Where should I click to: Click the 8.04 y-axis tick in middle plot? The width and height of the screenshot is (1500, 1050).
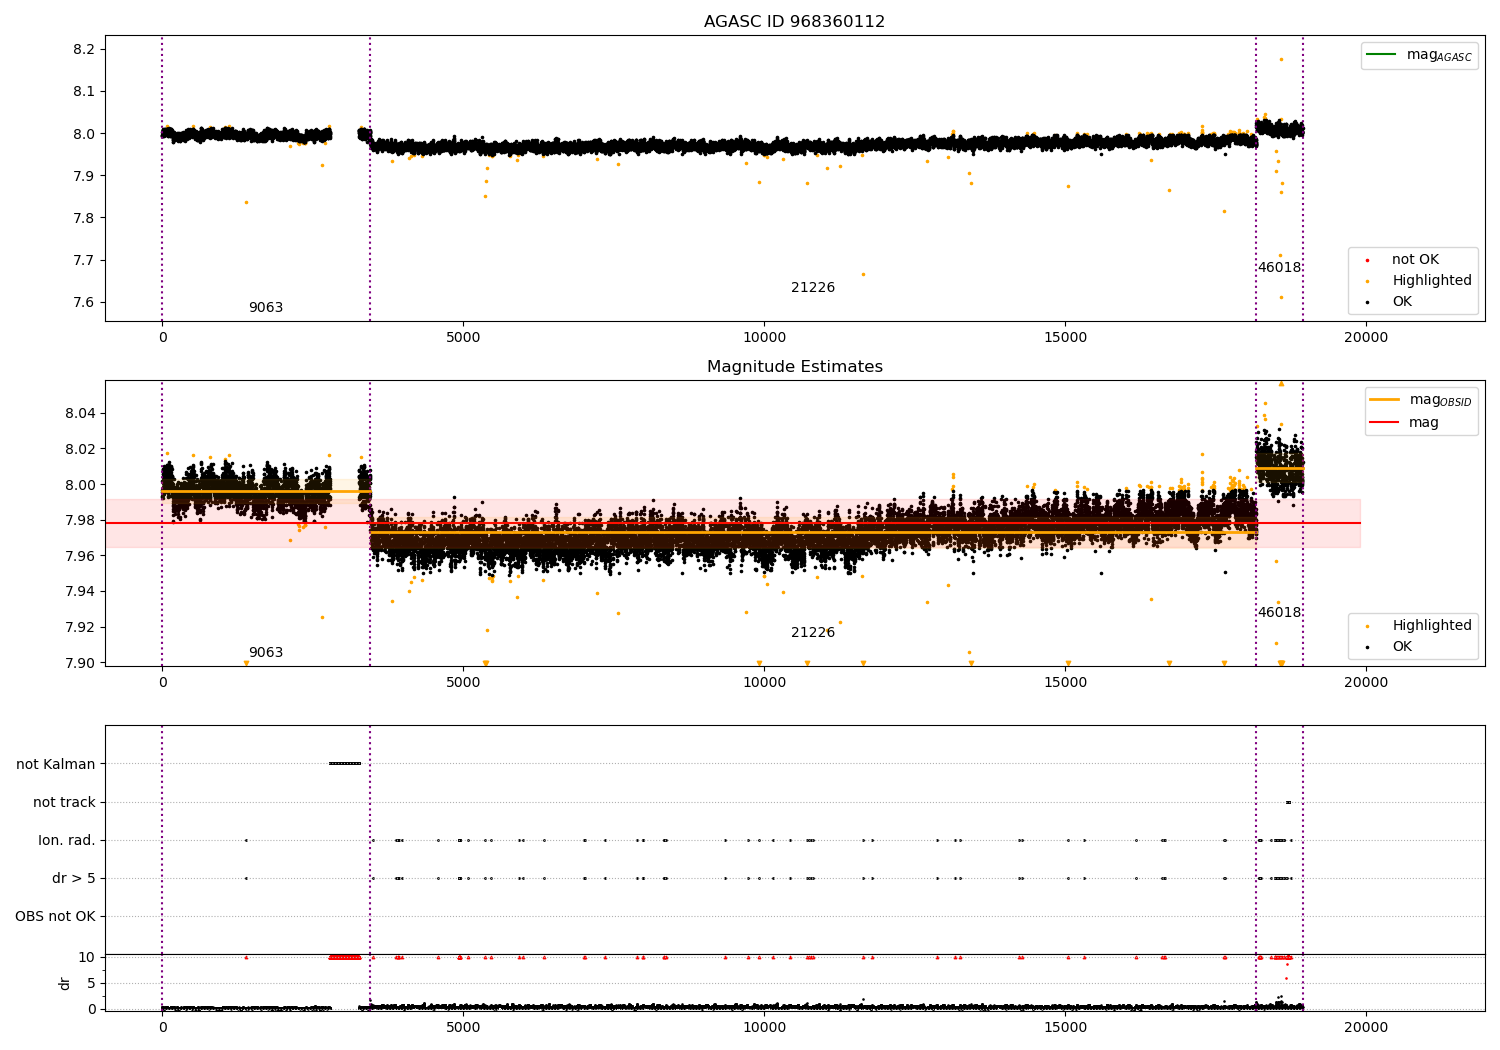(x=80, y=413)
